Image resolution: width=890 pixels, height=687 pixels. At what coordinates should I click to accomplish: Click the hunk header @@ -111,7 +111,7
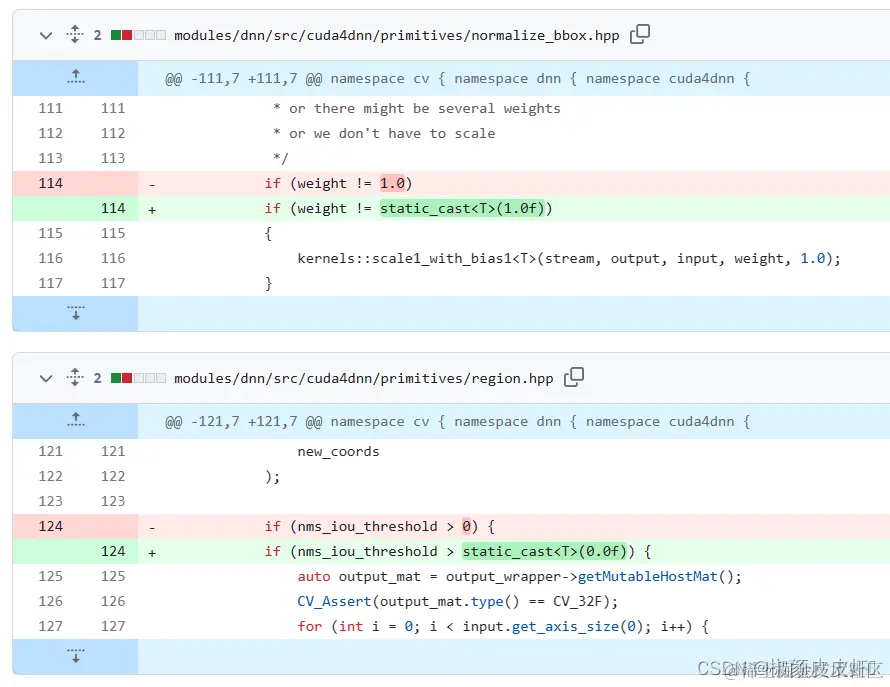click(457, 78)
